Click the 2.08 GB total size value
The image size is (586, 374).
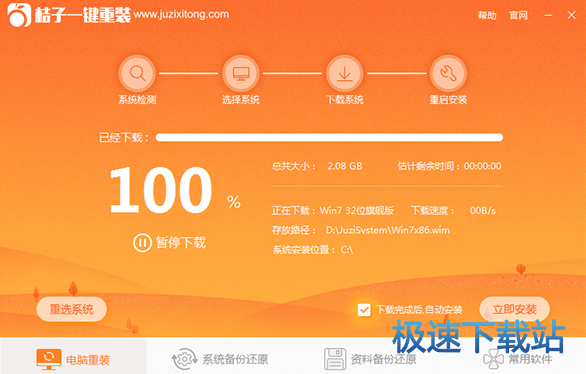345,166
